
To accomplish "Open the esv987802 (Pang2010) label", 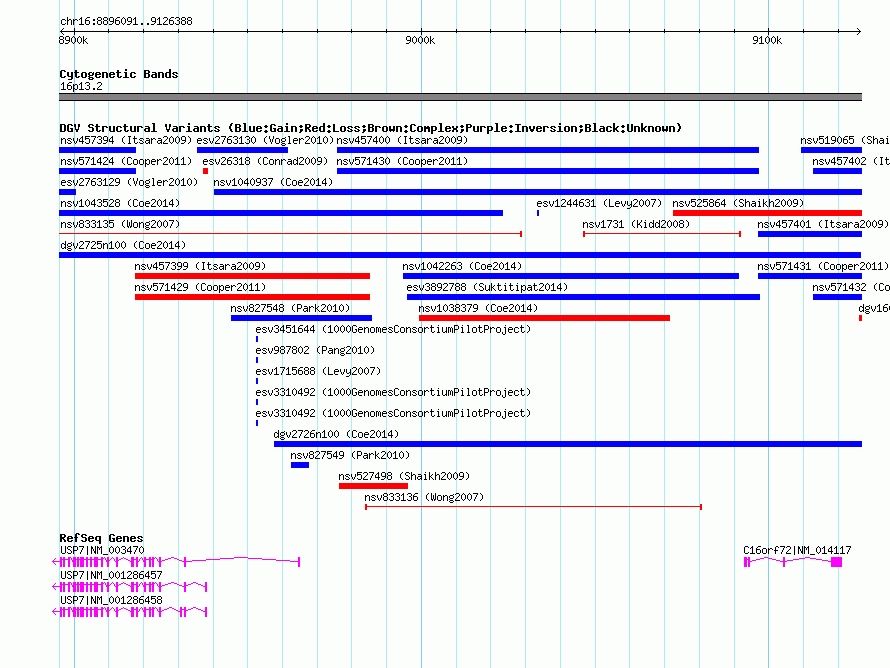I will pyautogui.click(x=315, y=350).
